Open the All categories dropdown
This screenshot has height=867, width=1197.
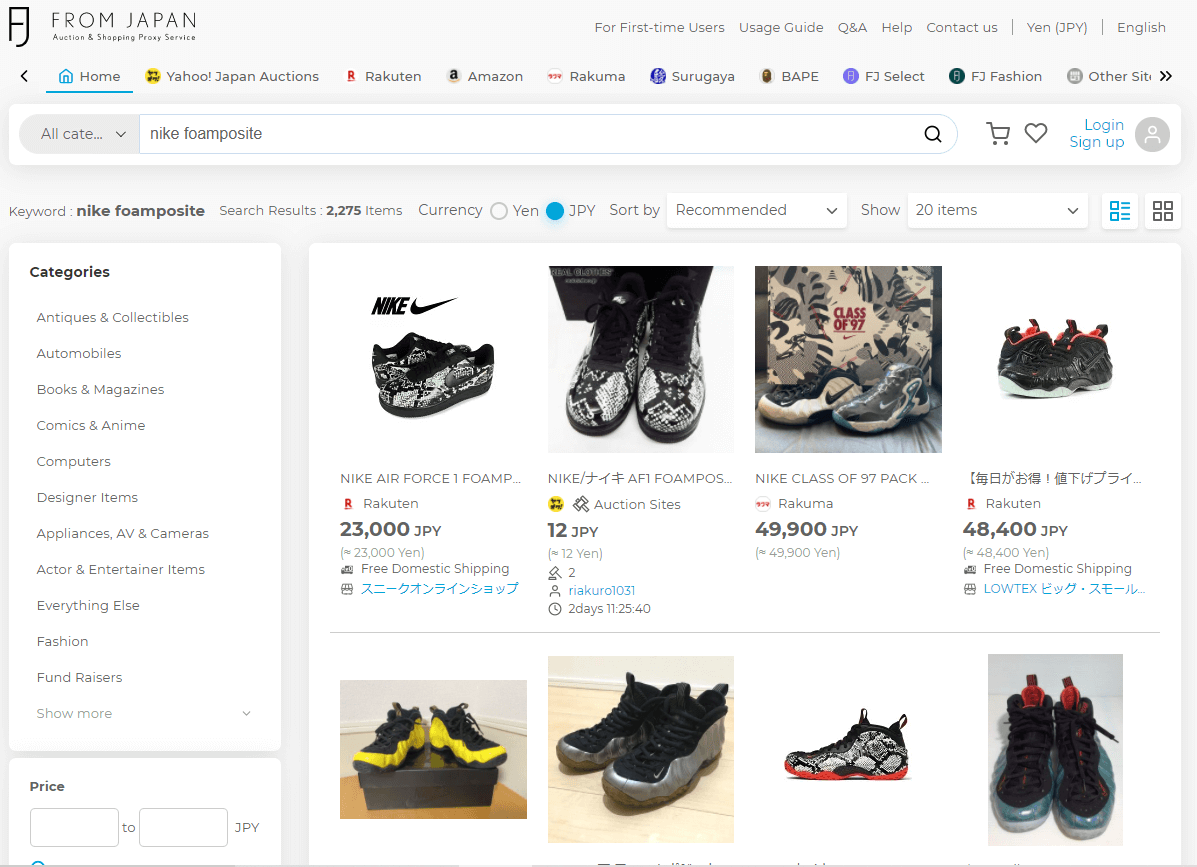pos(80,134)
